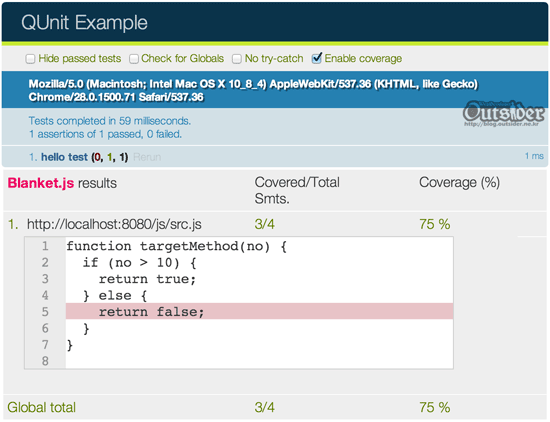Toggle the Check for Globals checkbox
Screen dimensions: 550x422
pos(134,59)
